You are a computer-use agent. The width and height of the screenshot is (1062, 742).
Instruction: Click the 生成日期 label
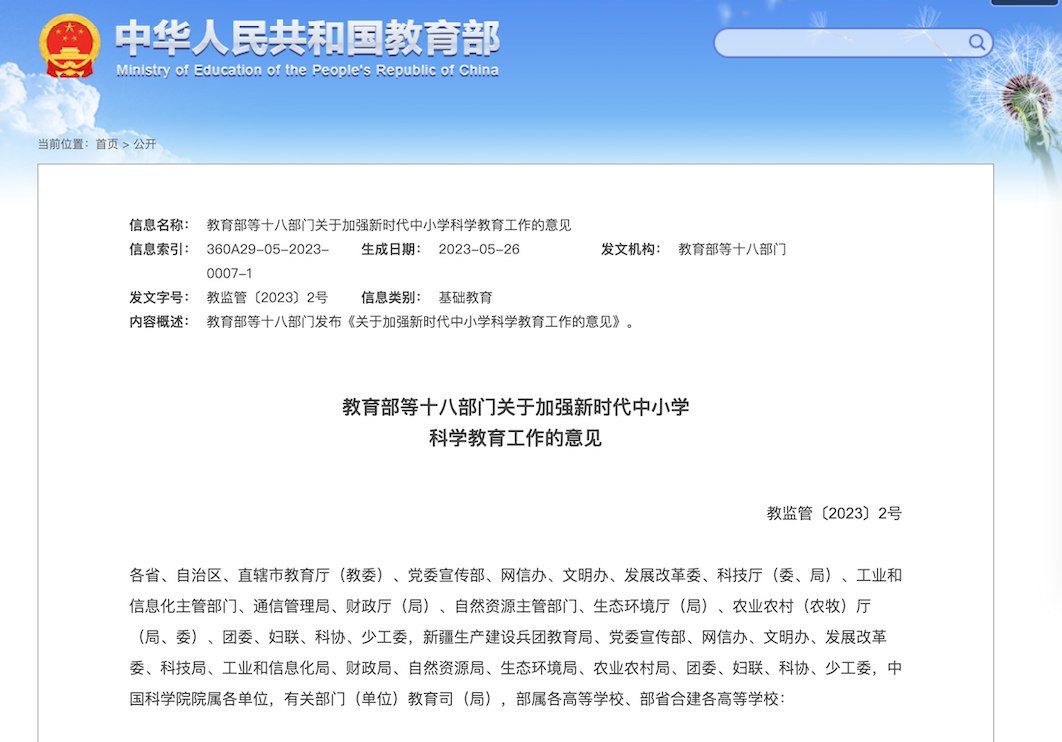click(x=391, y=249)
